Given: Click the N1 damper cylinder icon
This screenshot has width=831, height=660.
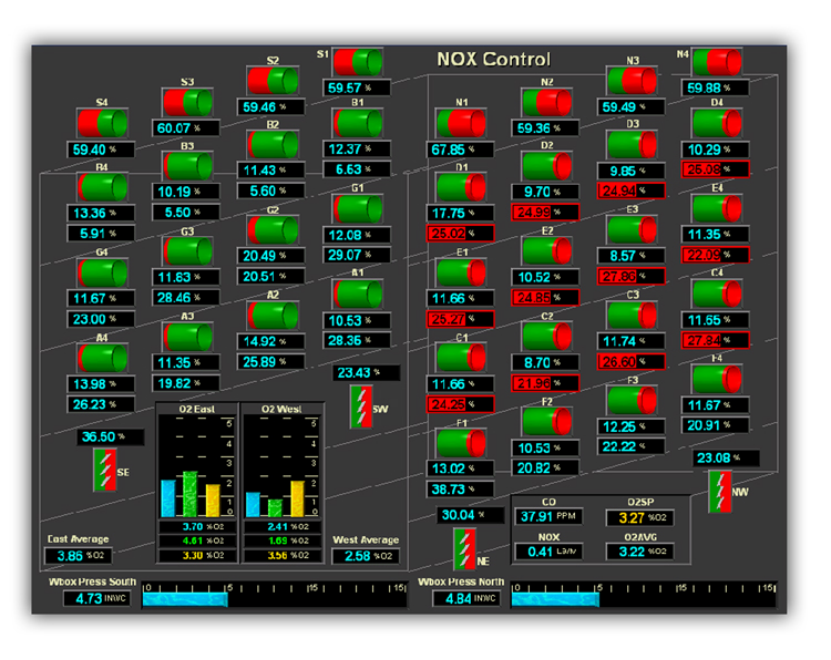Looking at the screenshot, I should click(460, 123).
